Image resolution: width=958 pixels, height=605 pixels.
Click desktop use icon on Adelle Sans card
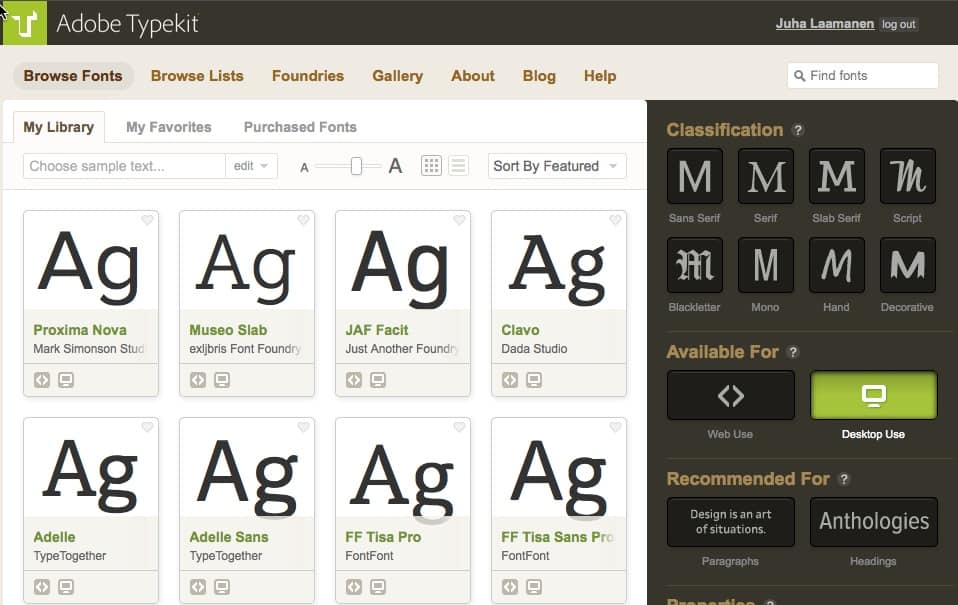(222, 587)
